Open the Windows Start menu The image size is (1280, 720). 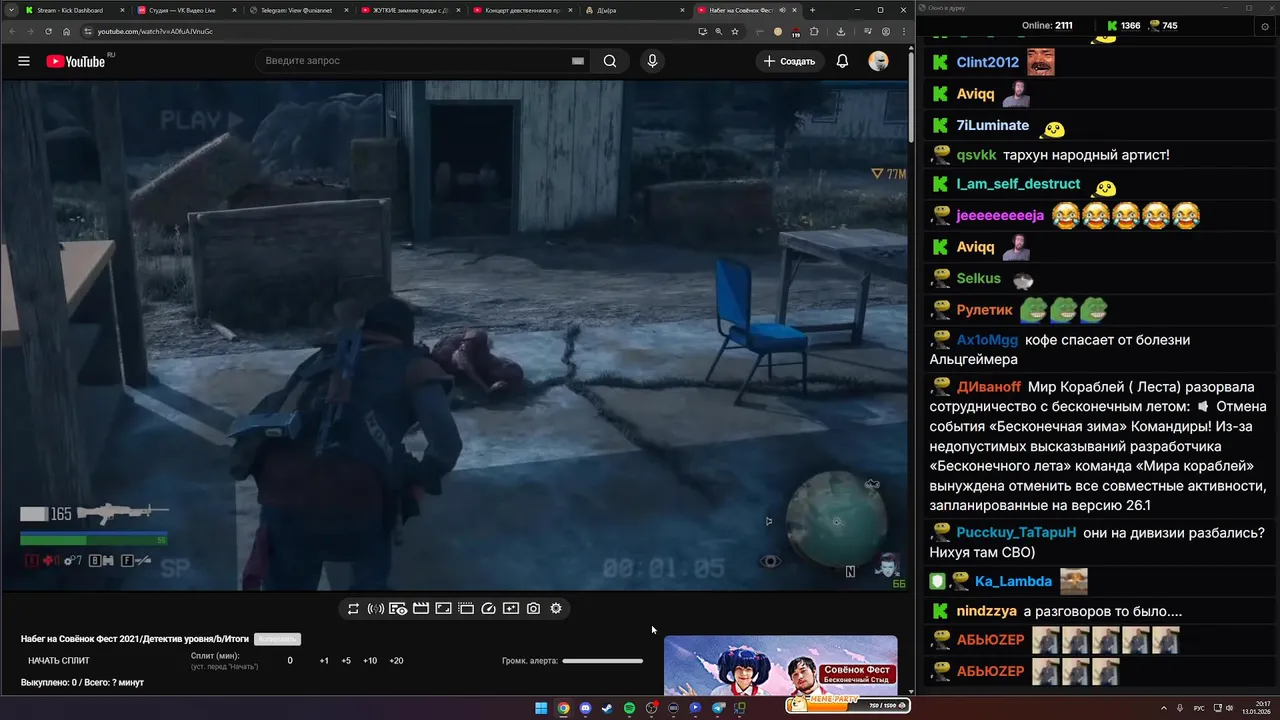pos(541,708)
